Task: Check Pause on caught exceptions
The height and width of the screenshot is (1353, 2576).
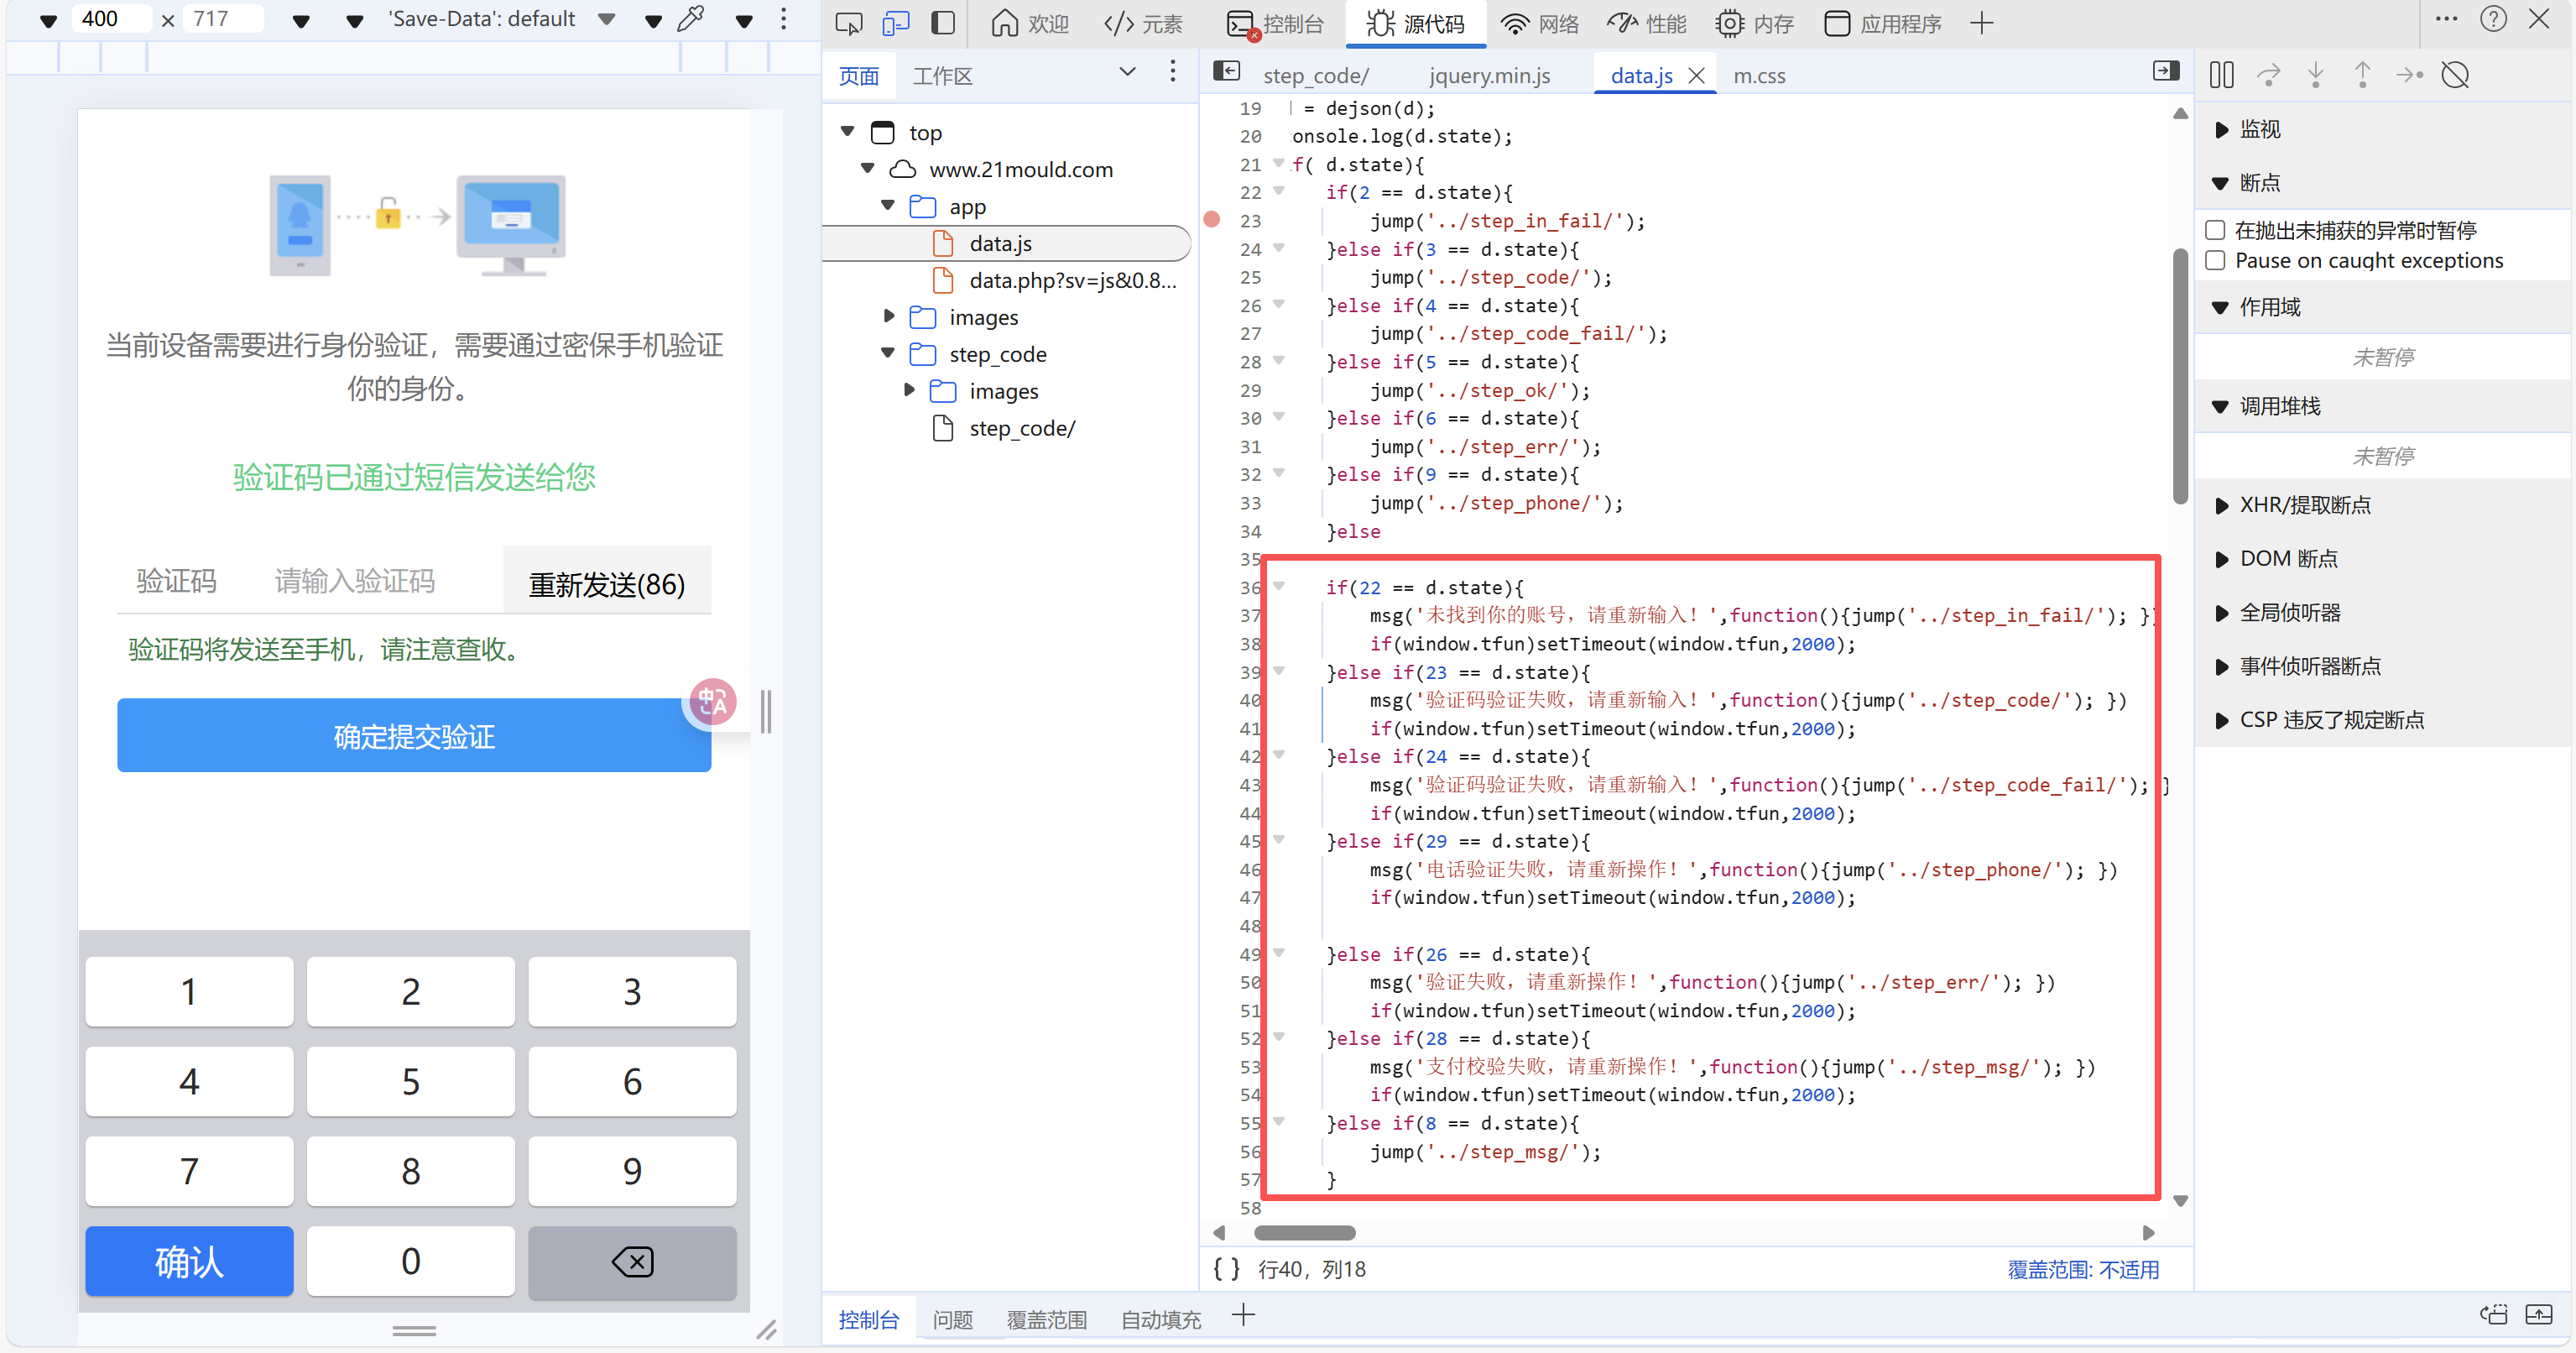Action: [2216, 261]
